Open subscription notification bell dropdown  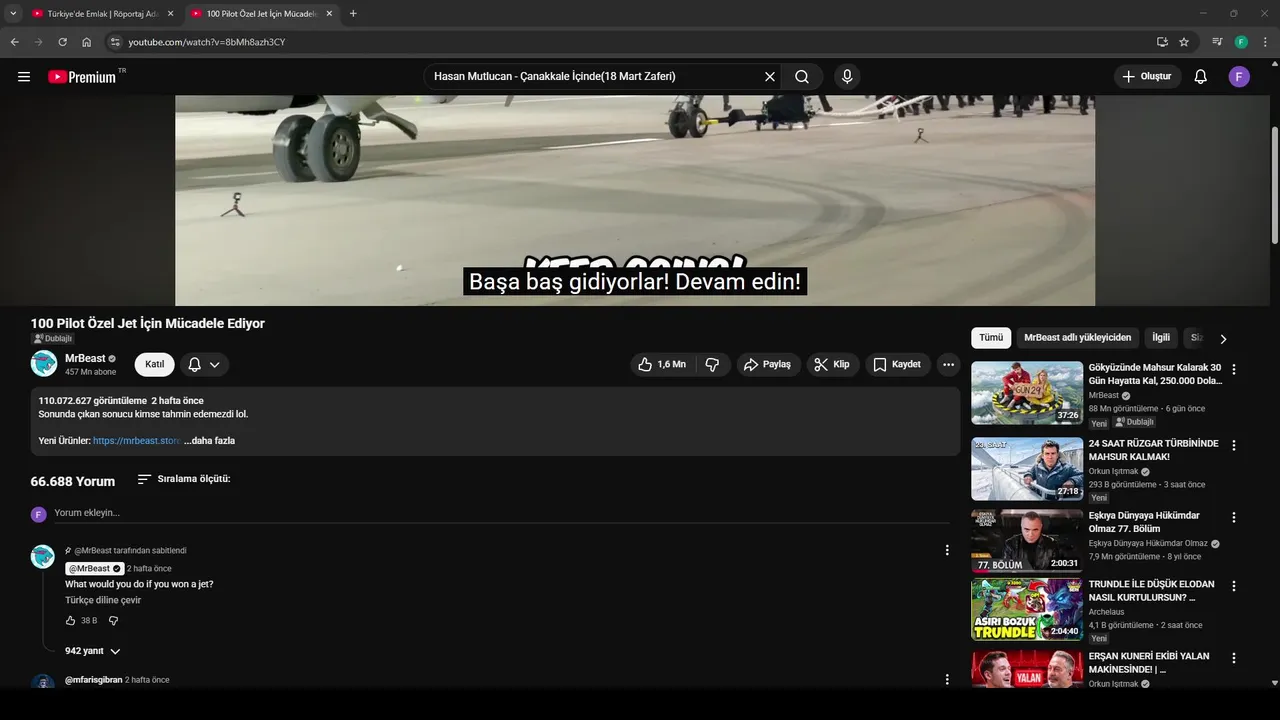pos(204,365)
